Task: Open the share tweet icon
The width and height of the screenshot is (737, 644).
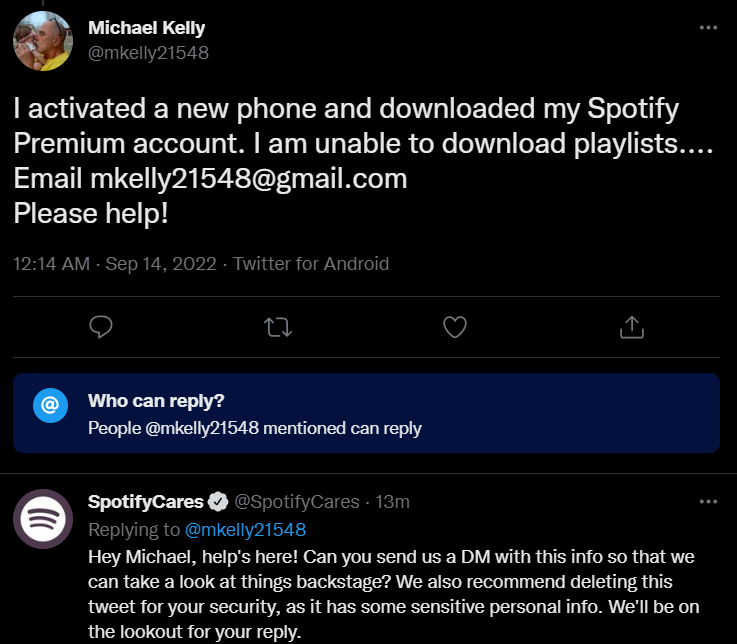Action: click(x=631, y=326)
